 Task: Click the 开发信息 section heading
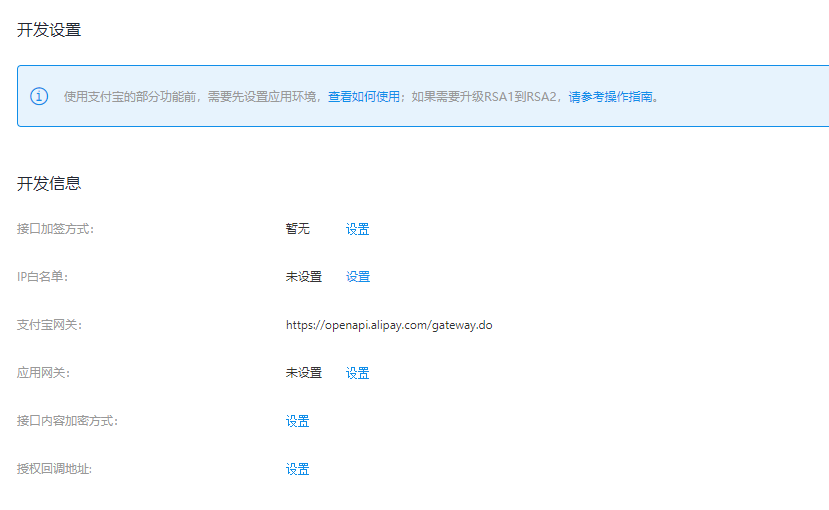click(49, 183)
